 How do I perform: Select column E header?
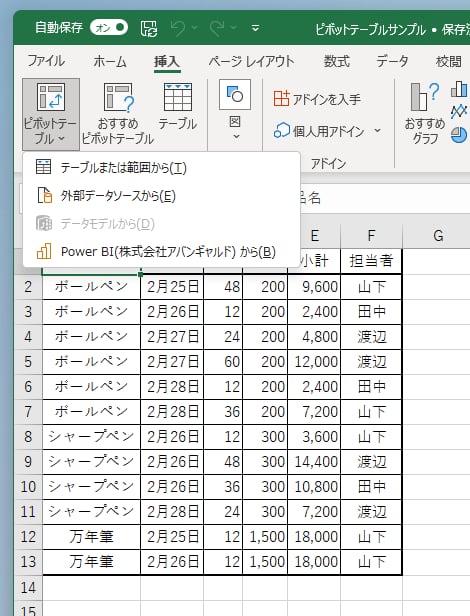(x=314, y=236)
